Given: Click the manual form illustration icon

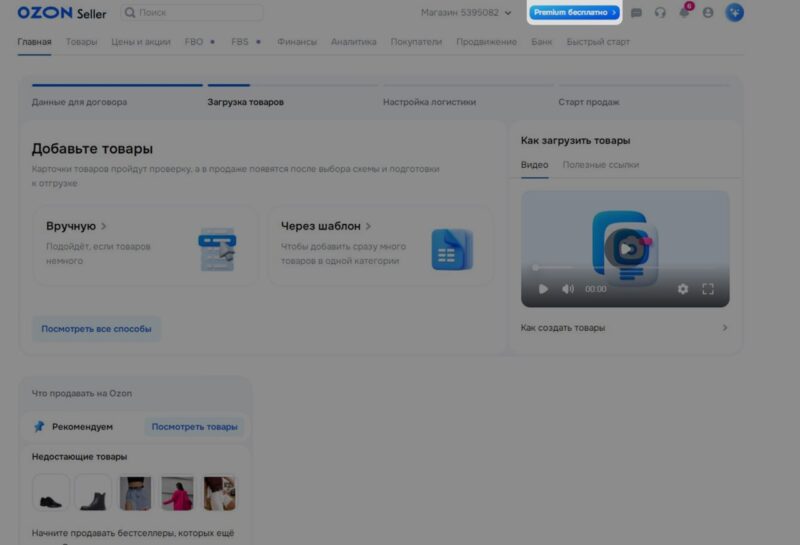Looking at the screenshot, I should coord(217,249).
